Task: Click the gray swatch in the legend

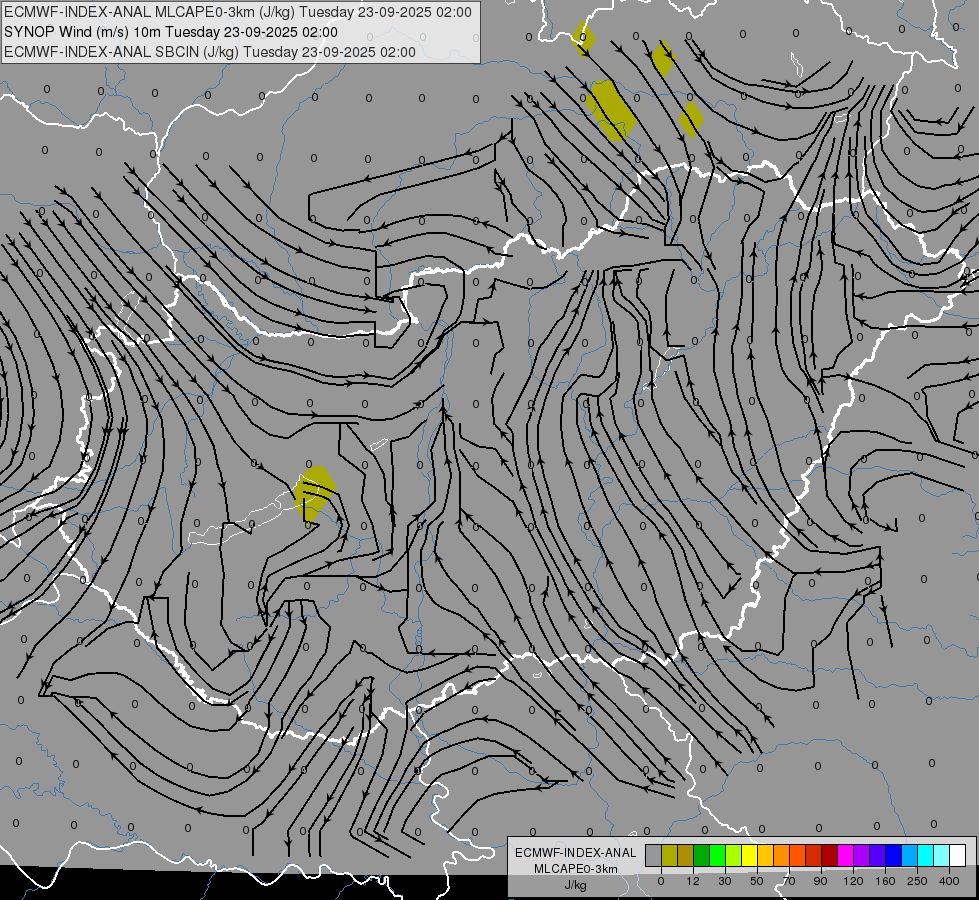Action: pos(654,855)
